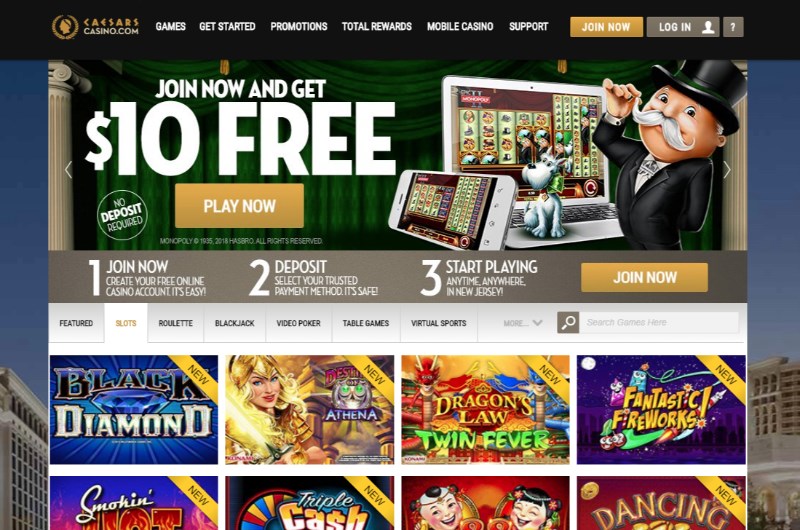Advance banner with the right arrow

click(727, 169)
